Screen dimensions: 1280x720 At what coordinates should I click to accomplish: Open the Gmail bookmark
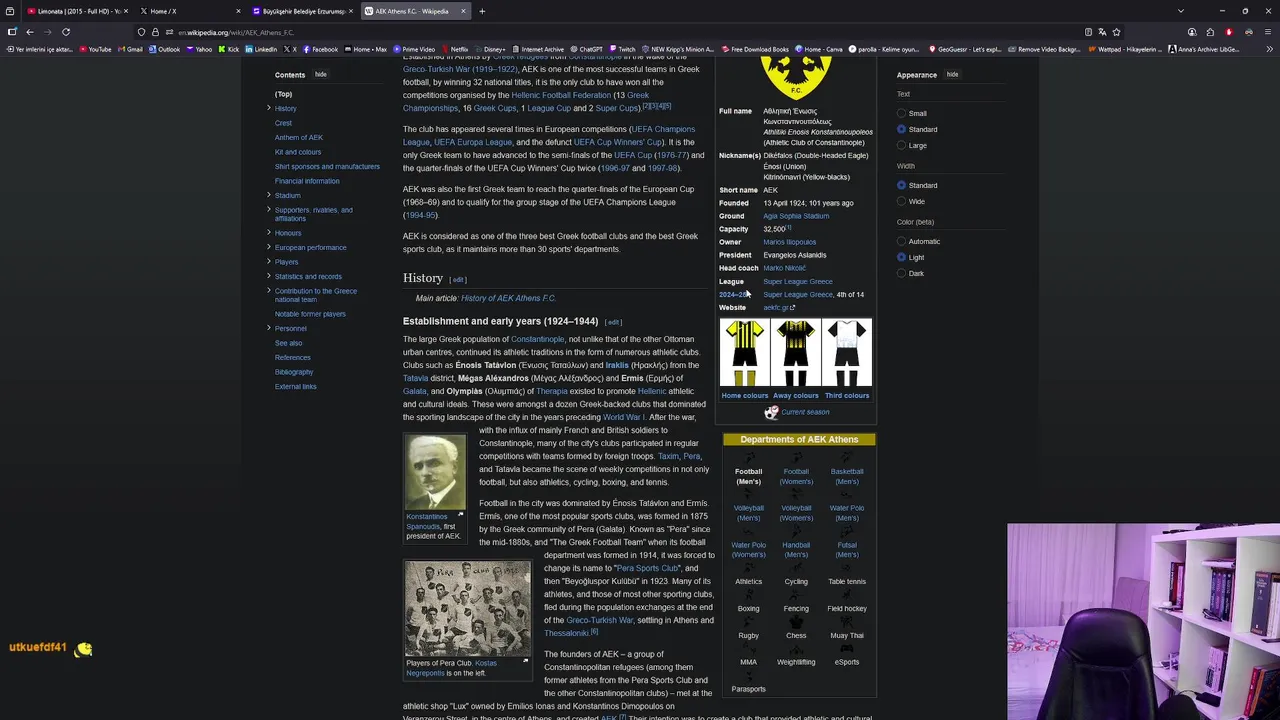[131, 49]
